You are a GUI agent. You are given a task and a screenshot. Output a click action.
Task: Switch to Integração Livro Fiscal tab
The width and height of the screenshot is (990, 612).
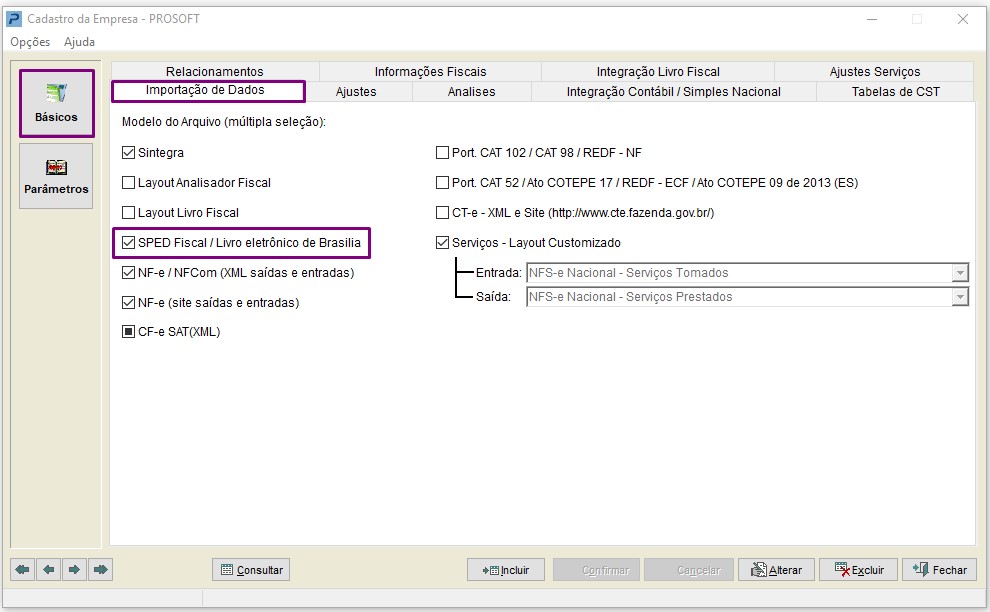coord(658,71)
